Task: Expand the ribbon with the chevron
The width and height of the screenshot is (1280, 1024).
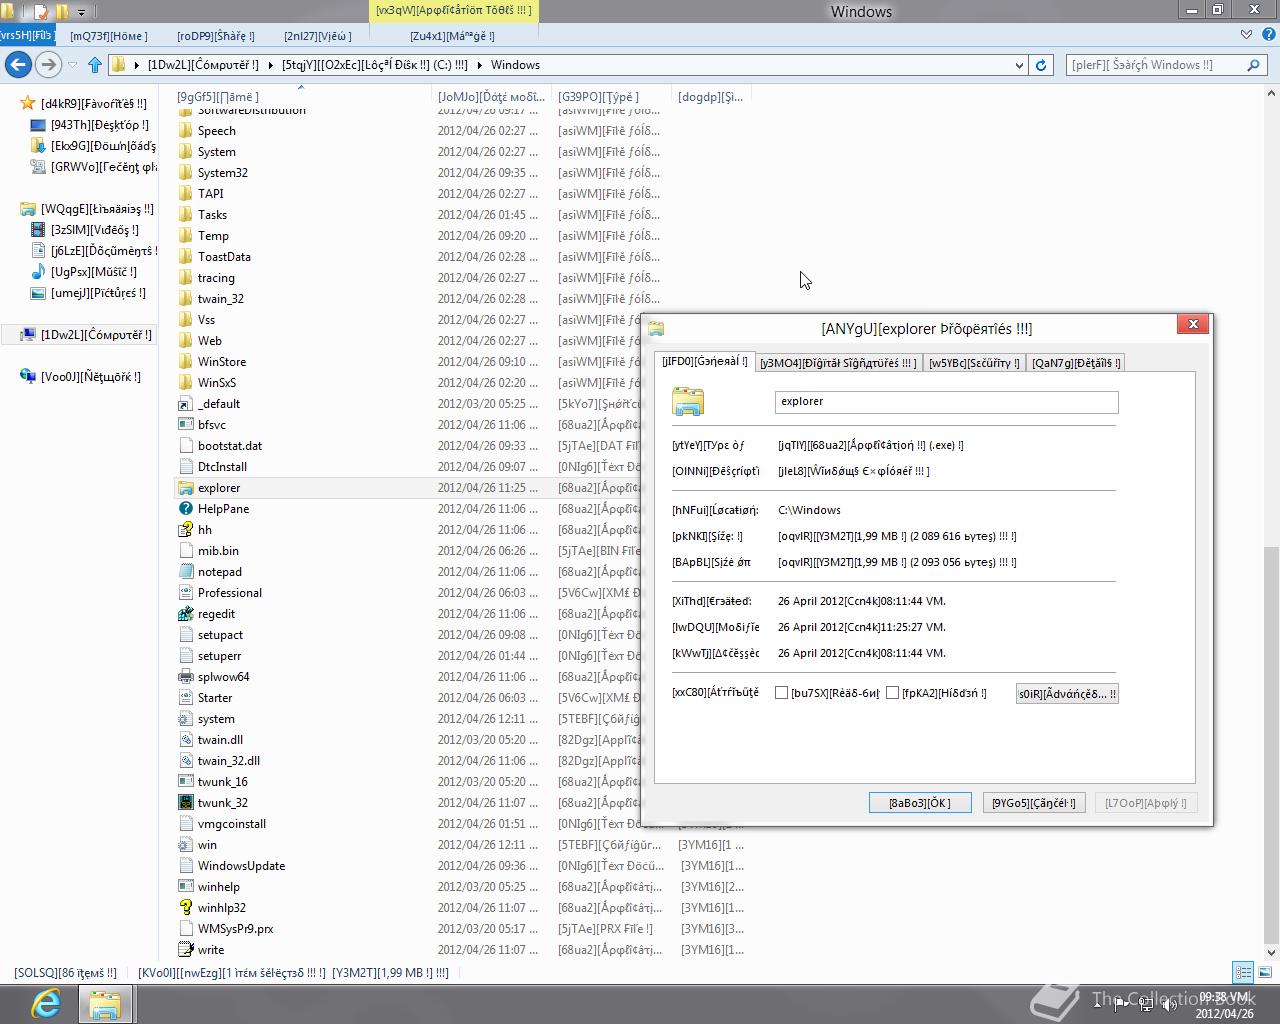Action: (x=1246, y=35)
